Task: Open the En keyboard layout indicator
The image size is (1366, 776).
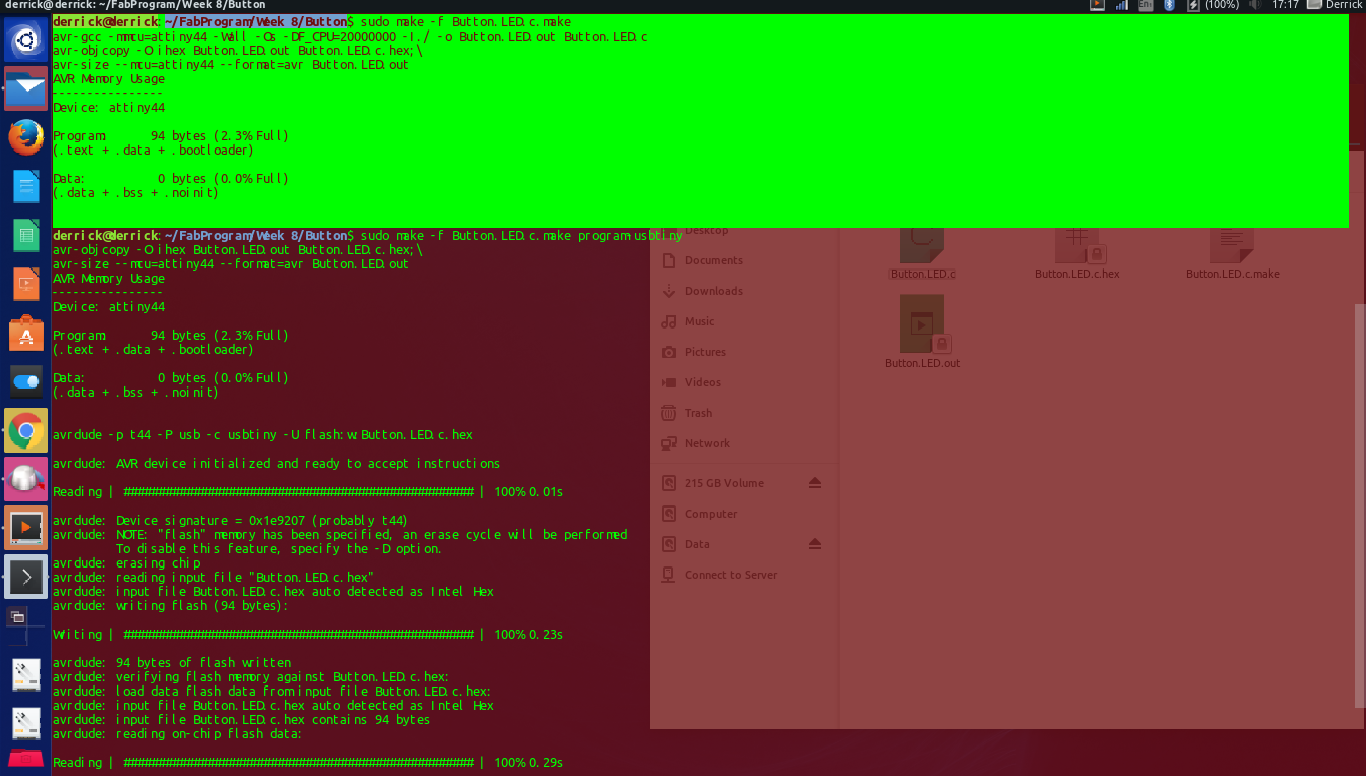Action: pyautogui.click(x=1146, y=5)
